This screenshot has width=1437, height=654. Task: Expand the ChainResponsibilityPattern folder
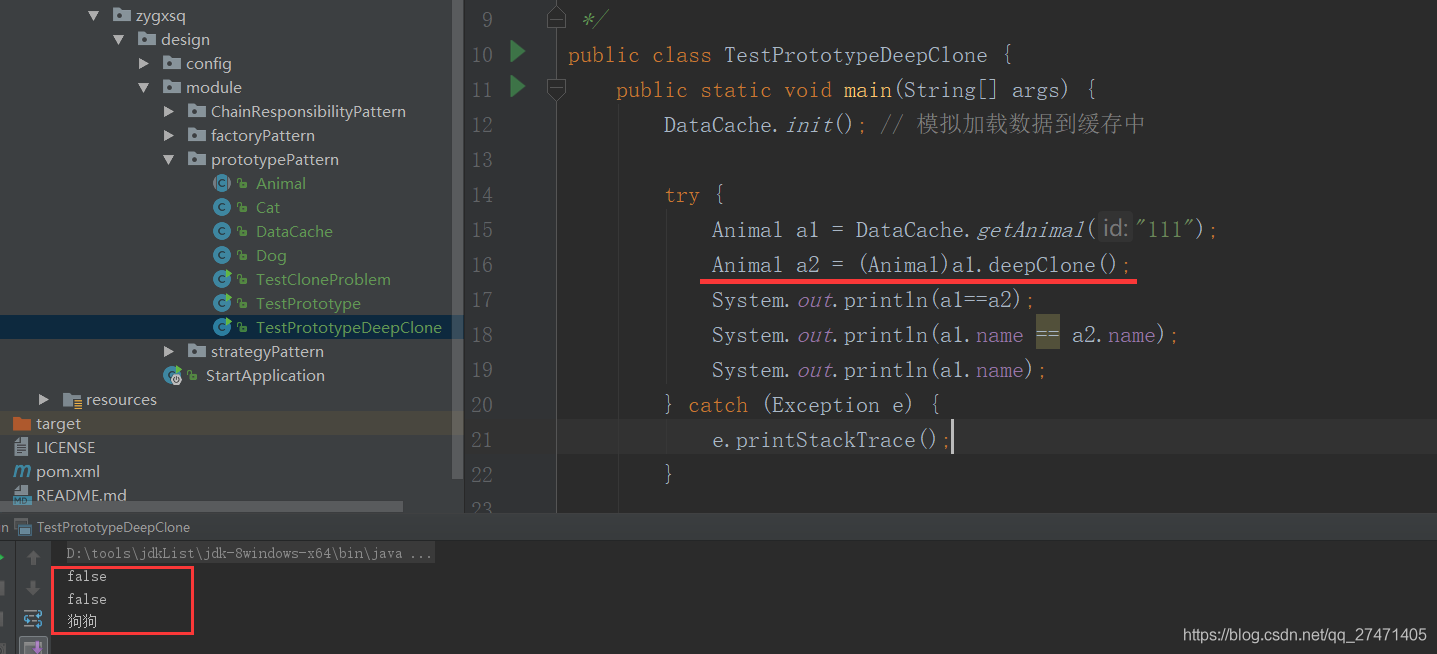coord(169,111)
